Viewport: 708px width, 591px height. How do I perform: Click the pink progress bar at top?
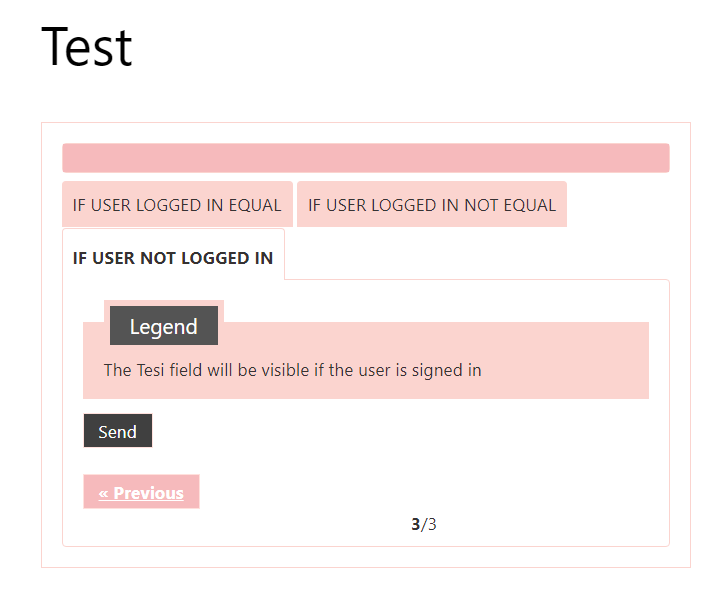pos(365,158)
